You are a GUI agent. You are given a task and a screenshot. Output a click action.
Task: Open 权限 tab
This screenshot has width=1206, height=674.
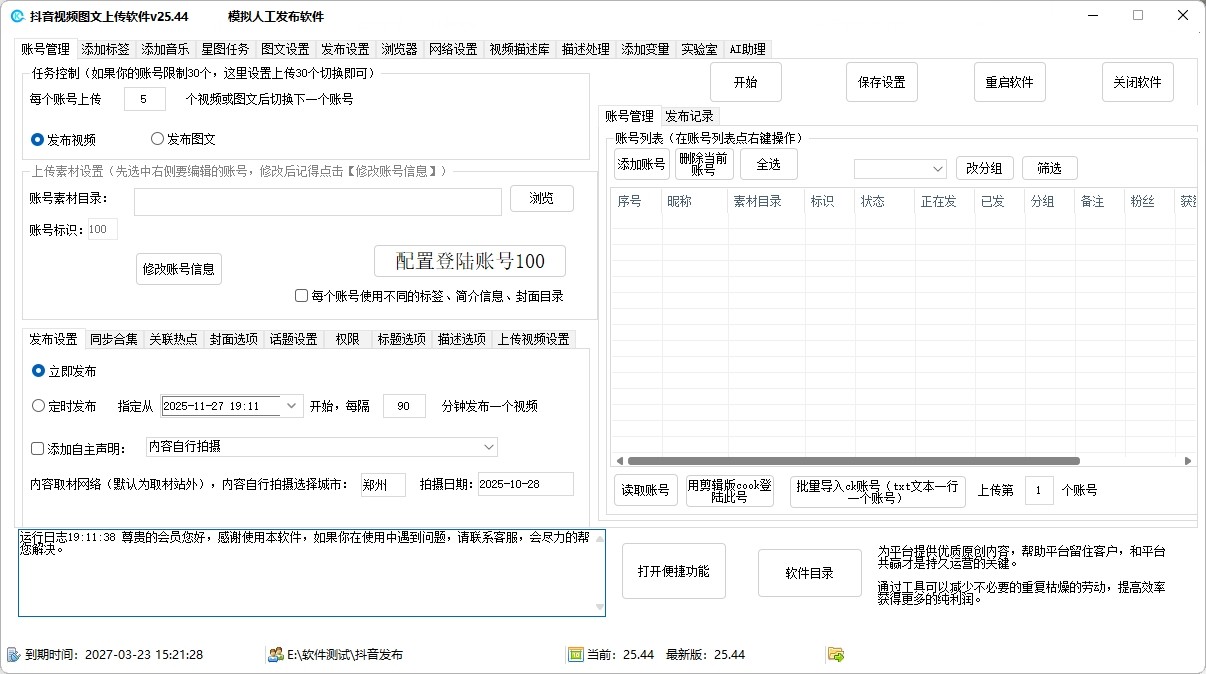pos(347,339)
